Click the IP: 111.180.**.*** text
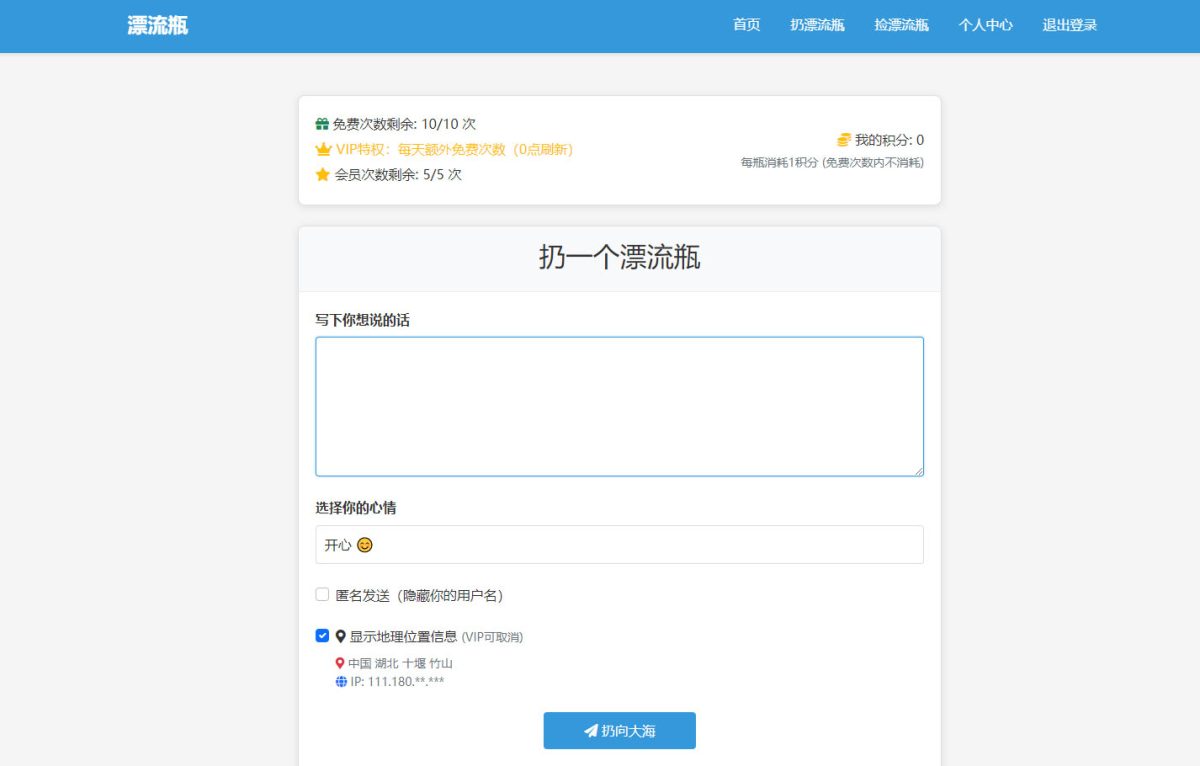The image size is (1200, 766). pos(397,682)
